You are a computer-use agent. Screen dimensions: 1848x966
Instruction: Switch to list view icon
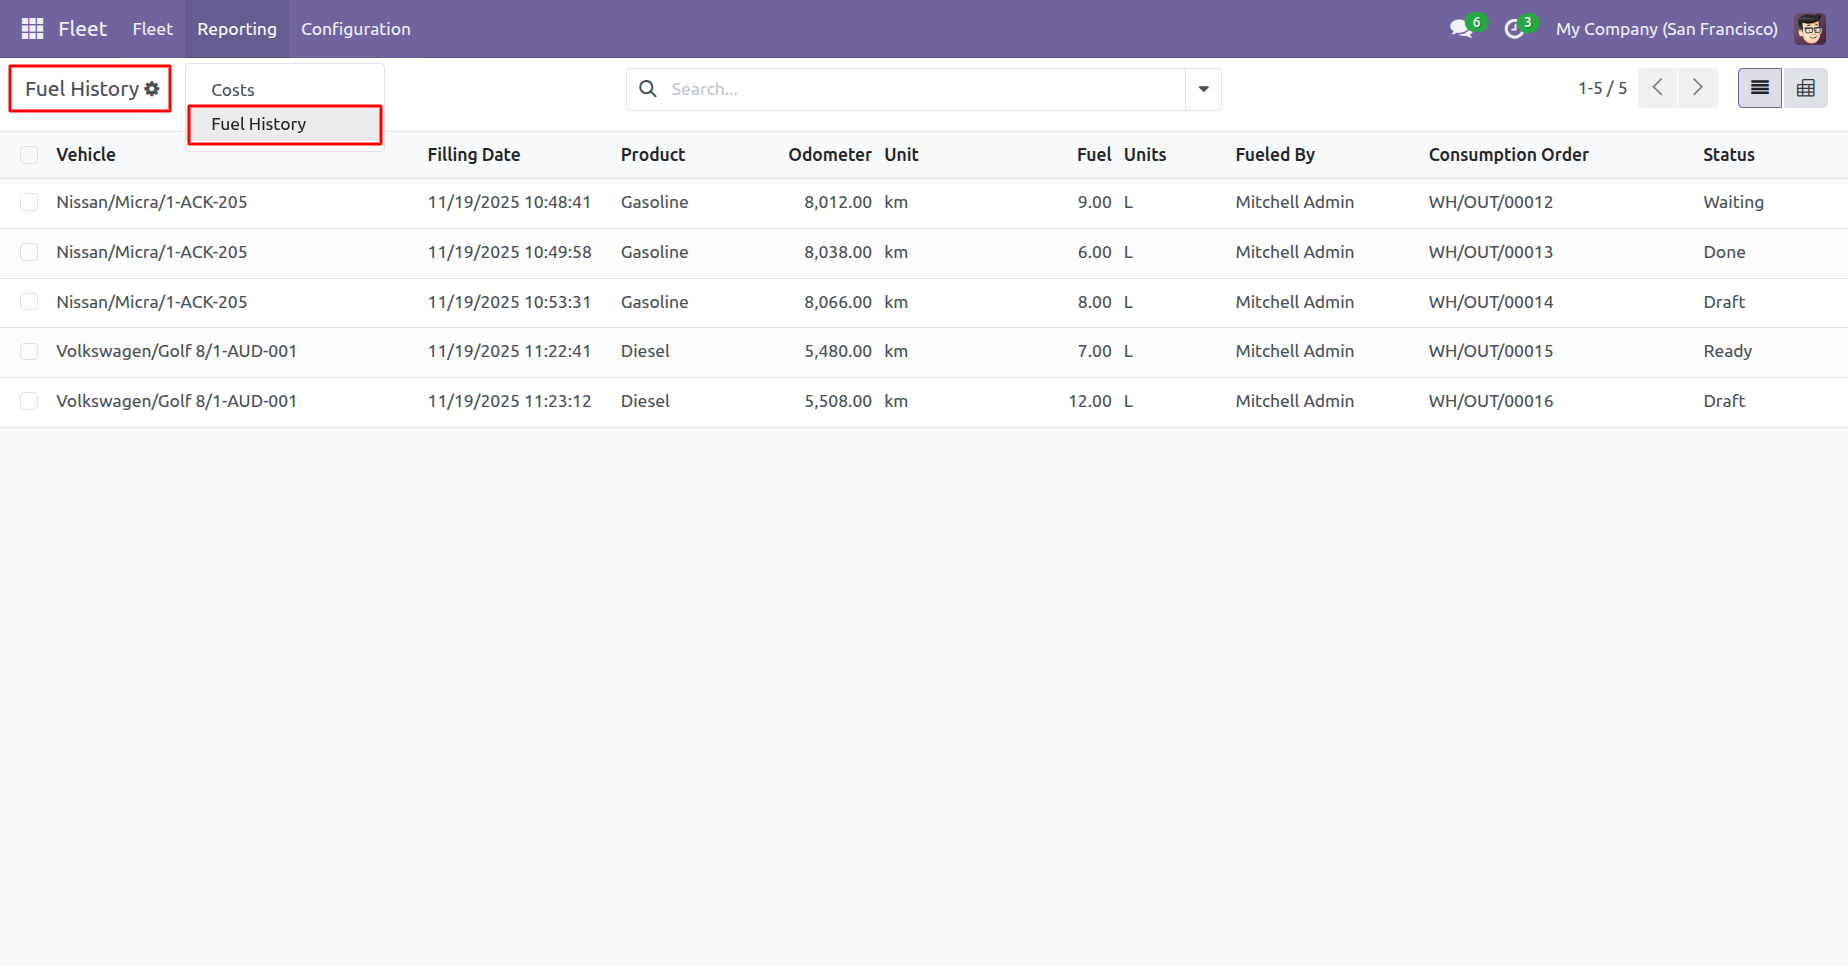pos(1760,88)
